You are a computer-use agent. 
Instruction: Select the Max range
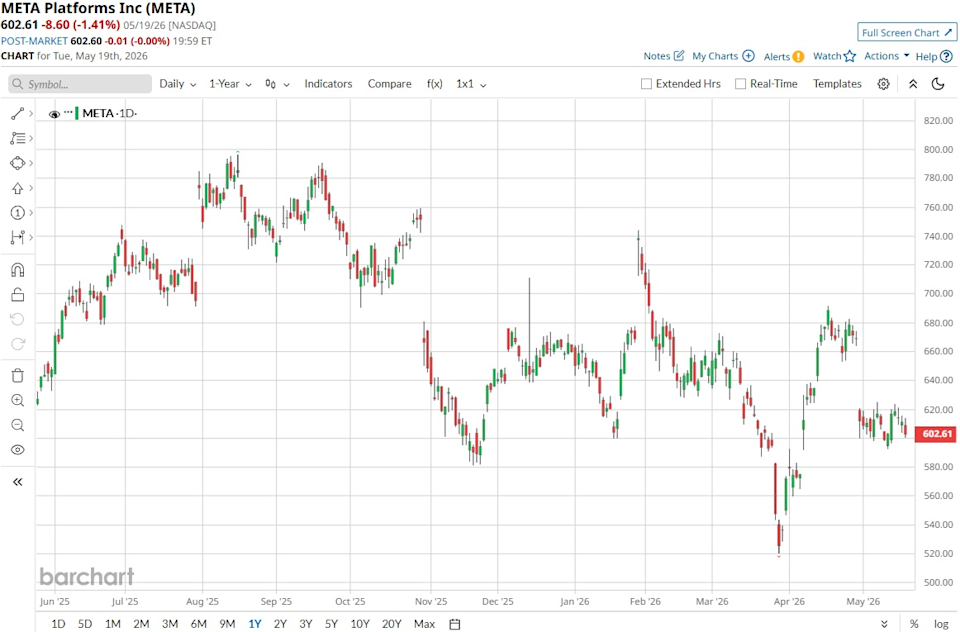[424, 624]
